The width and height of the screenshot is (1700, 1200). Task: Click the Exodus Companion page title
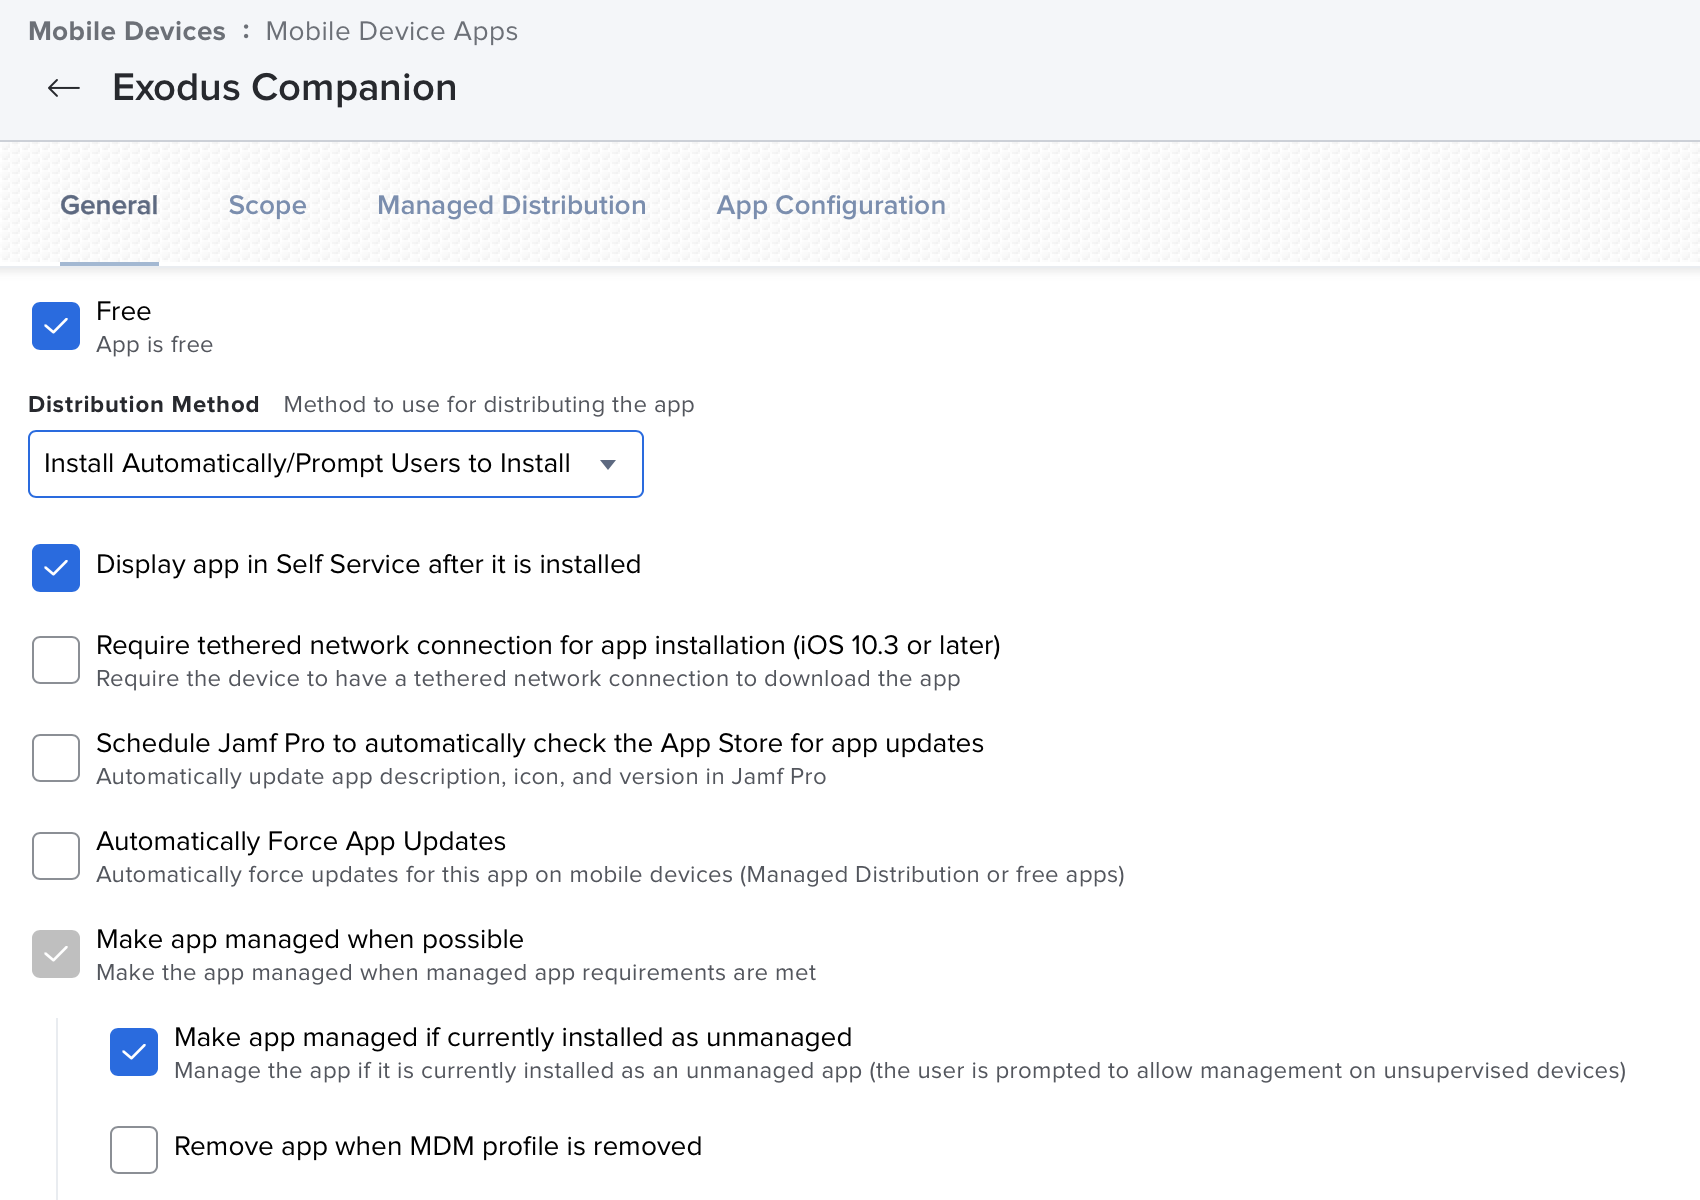pos(285,88)
